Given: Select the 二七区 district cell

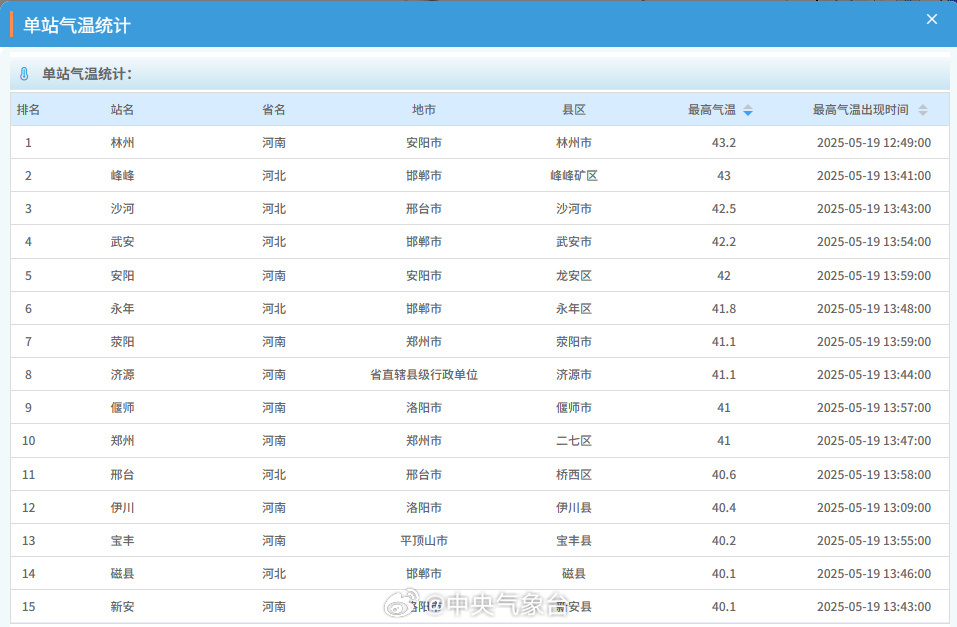Looking at the screenshot, I should coord(574,441).
